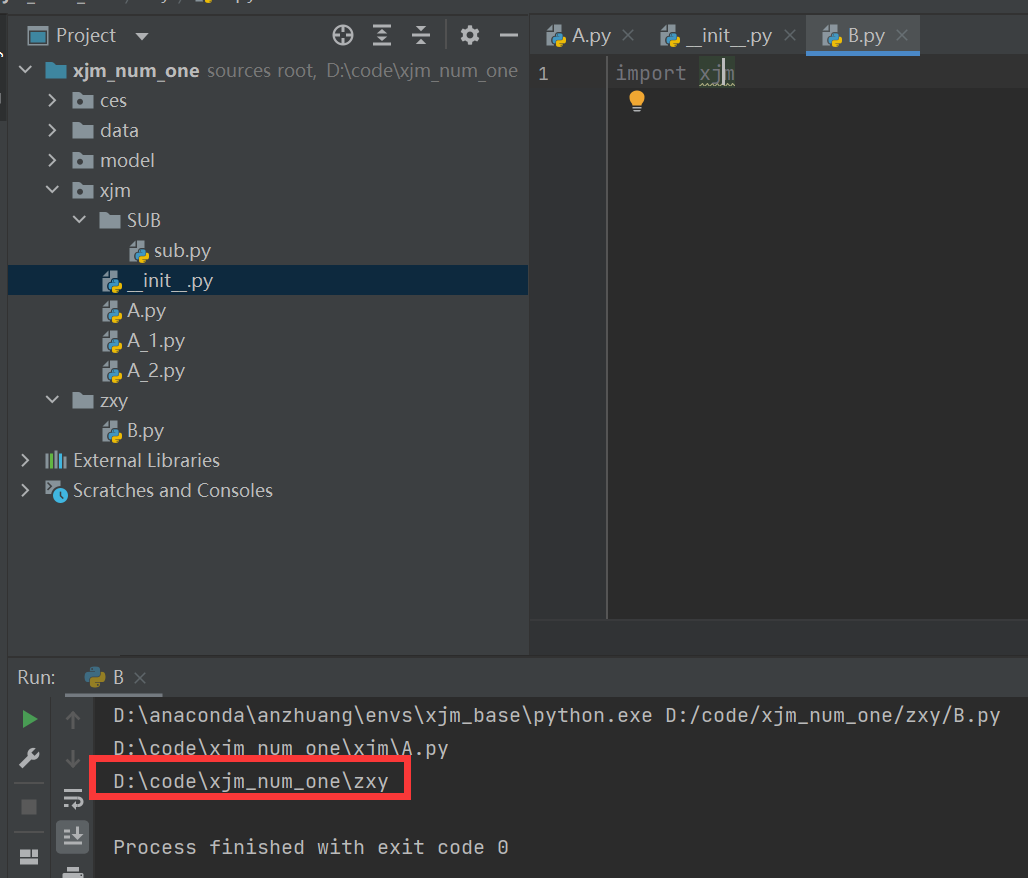1028x878 pixels.
Task: Collapse the xjm_num_one root folder
Action: pyautogui.click(x=26, y=70)
